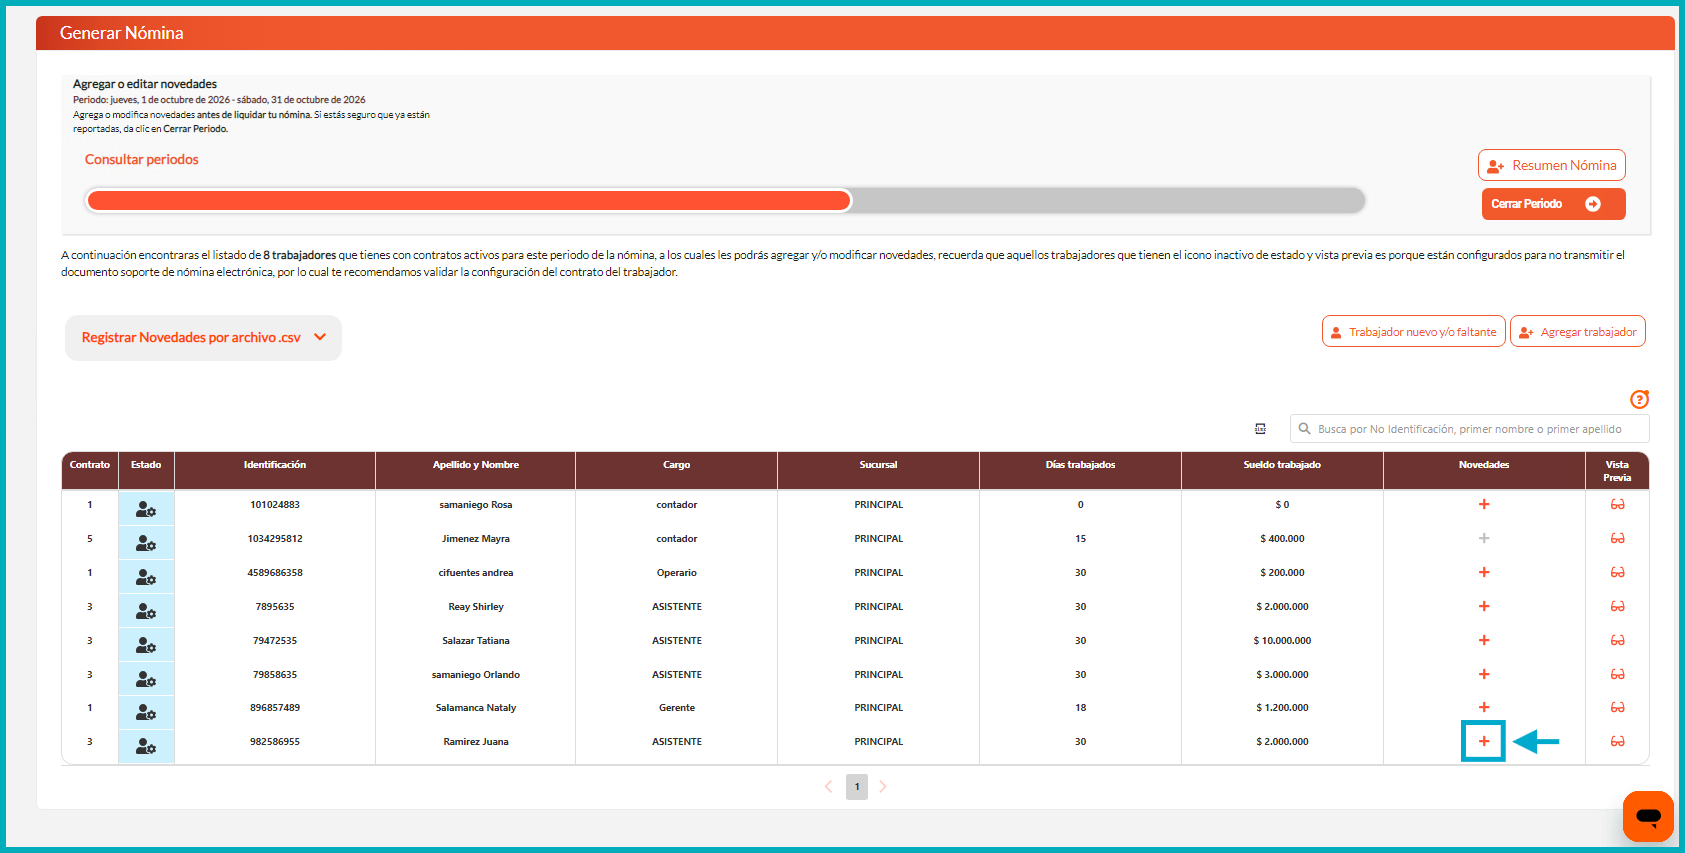1685x853 pixels.
Task: Open worker status icon for samaniego Rosa
Action: pyautogui.click(x=146, y=509)
